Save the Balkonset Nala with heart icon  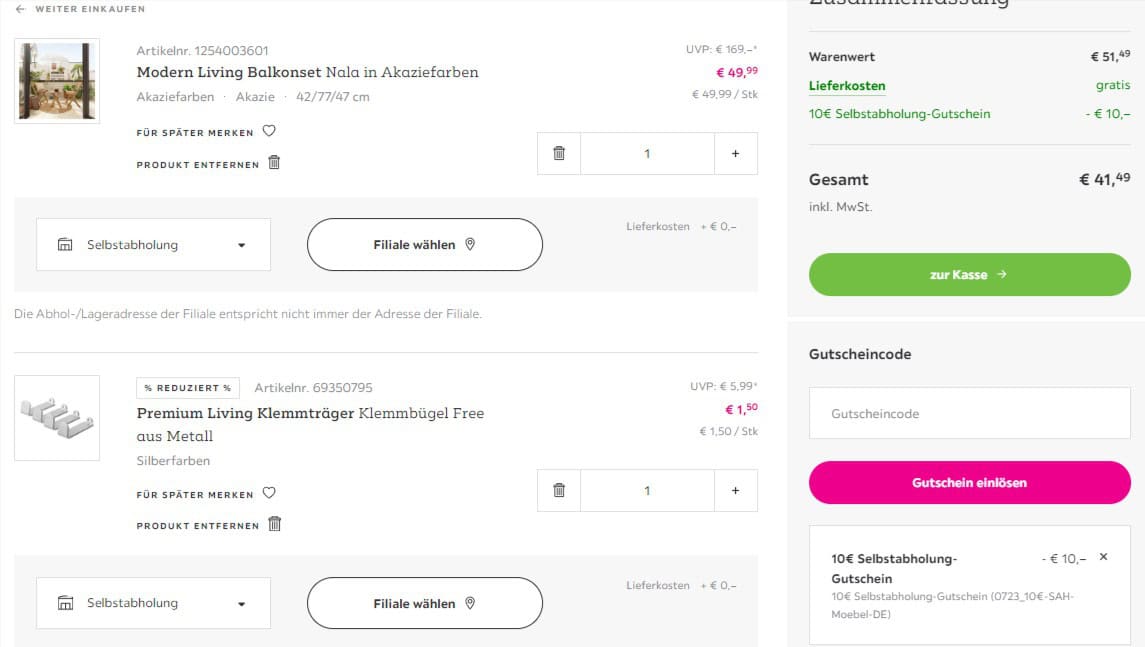[269, 131]
